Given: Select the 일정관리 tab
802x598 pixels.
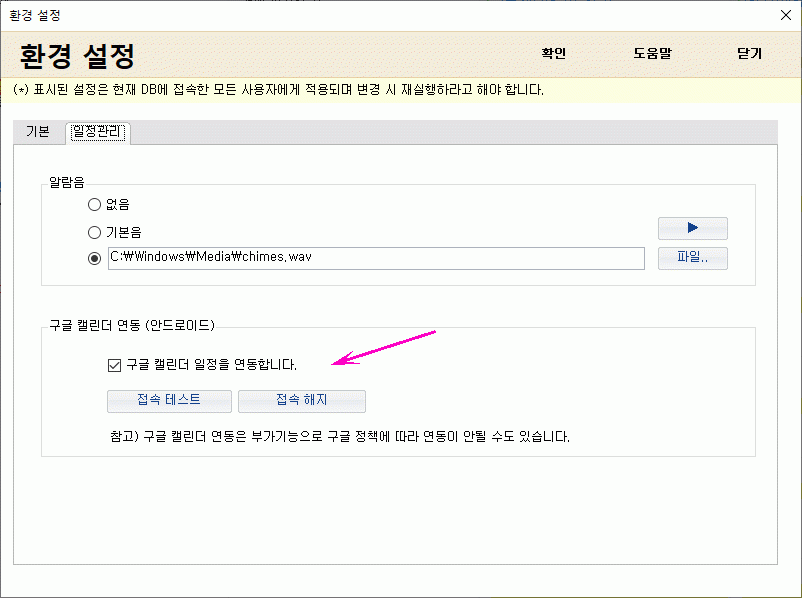Looking at the screenshot, I should [x=98, y=132].
